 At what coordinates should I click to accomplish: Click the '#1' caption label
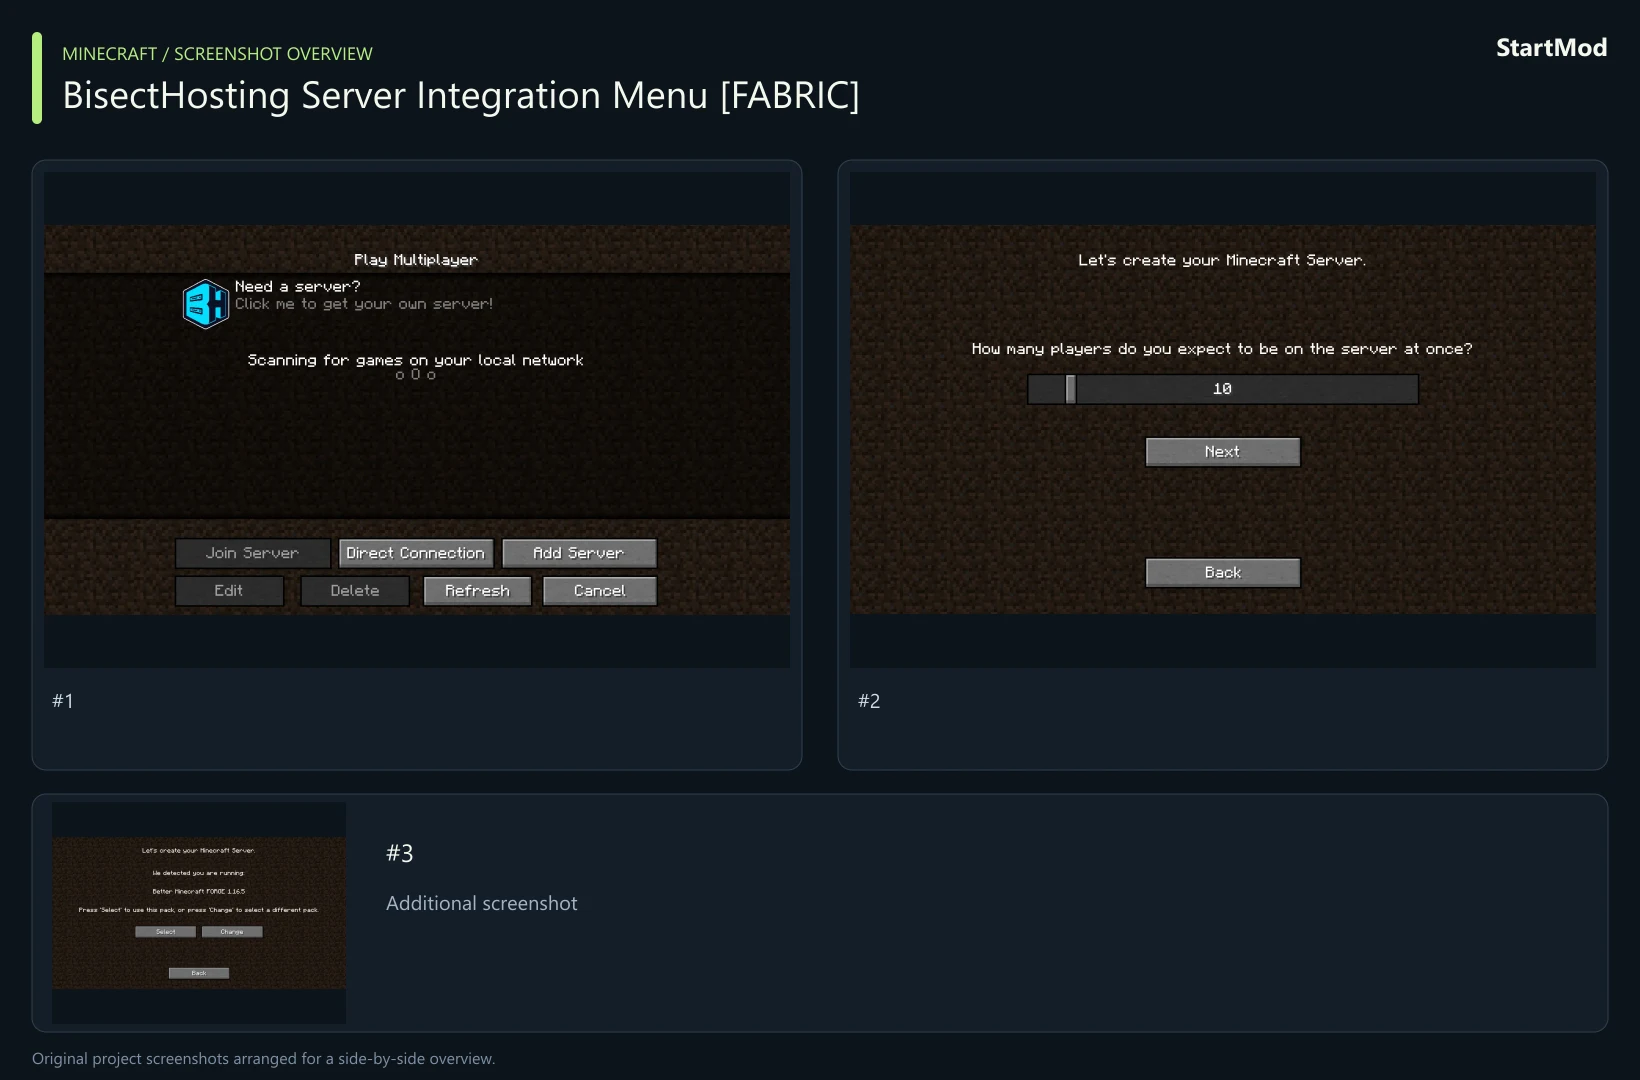(x=63, y=701)
